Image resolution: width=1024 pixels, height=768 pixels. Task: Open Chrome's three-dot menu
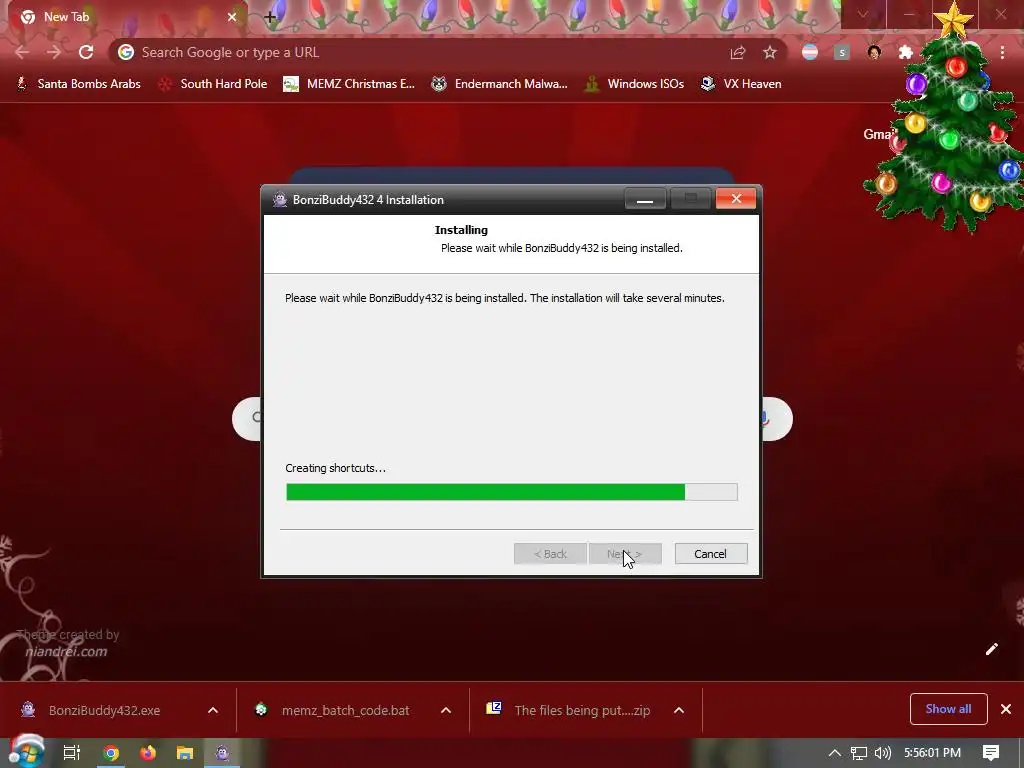(x=1002, y=52)
